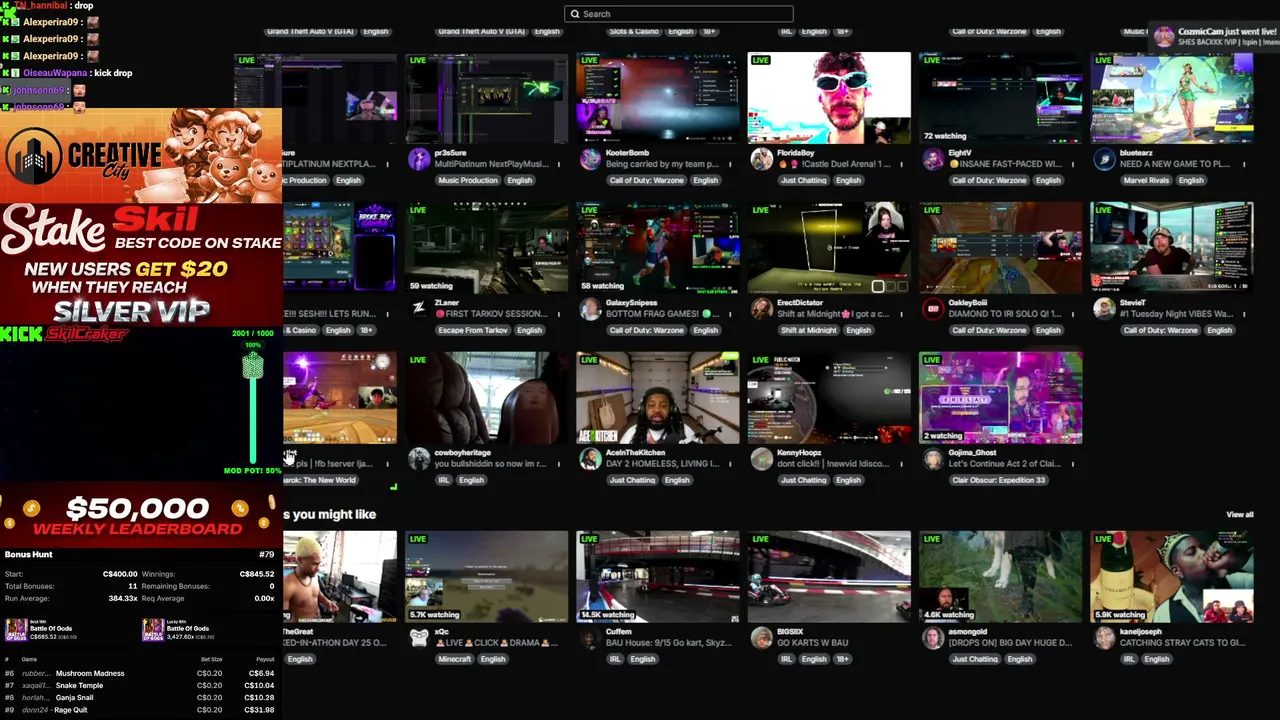Click OakleyBoiii's channel logo
The height and width of the screenshot is (720, 1280).
click(933, 309)
